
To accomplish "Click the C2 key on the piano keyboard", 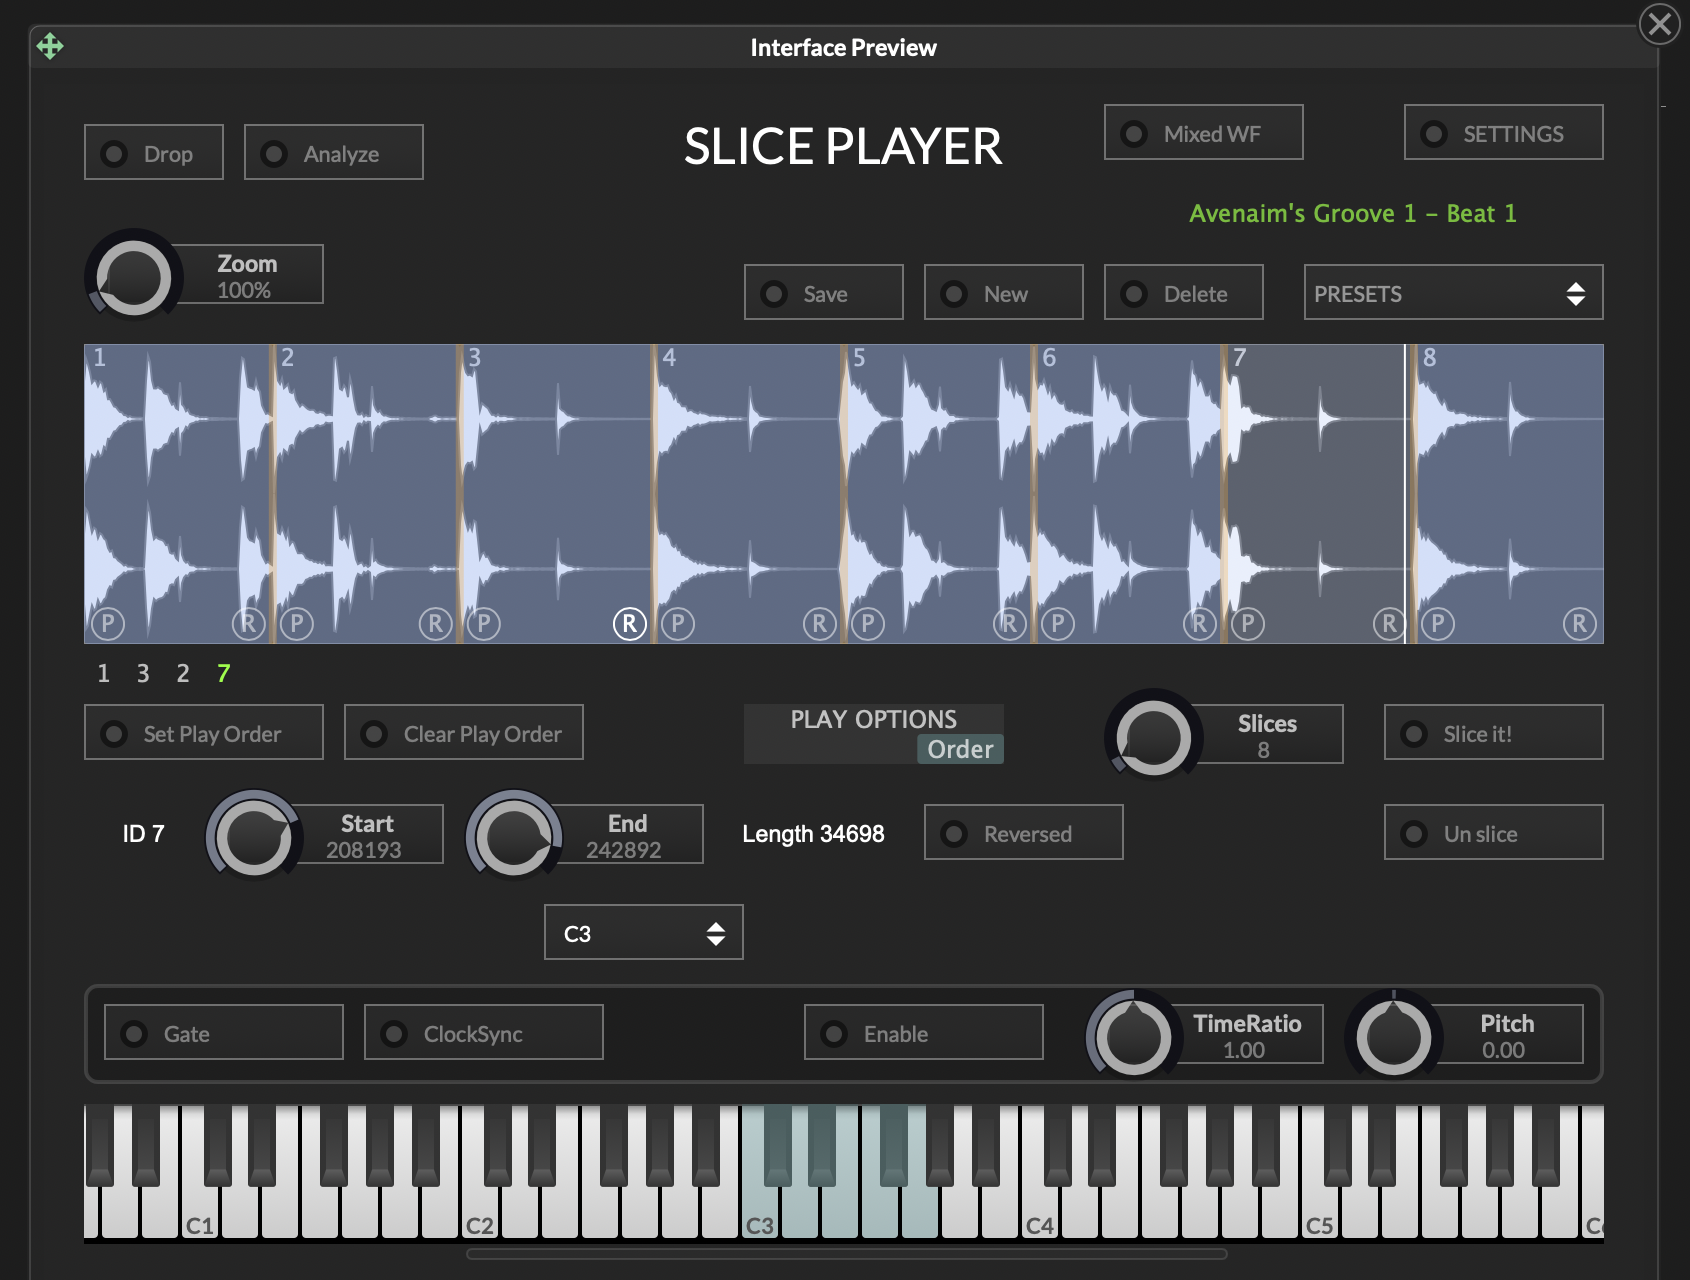I will tap(480, 1210).
